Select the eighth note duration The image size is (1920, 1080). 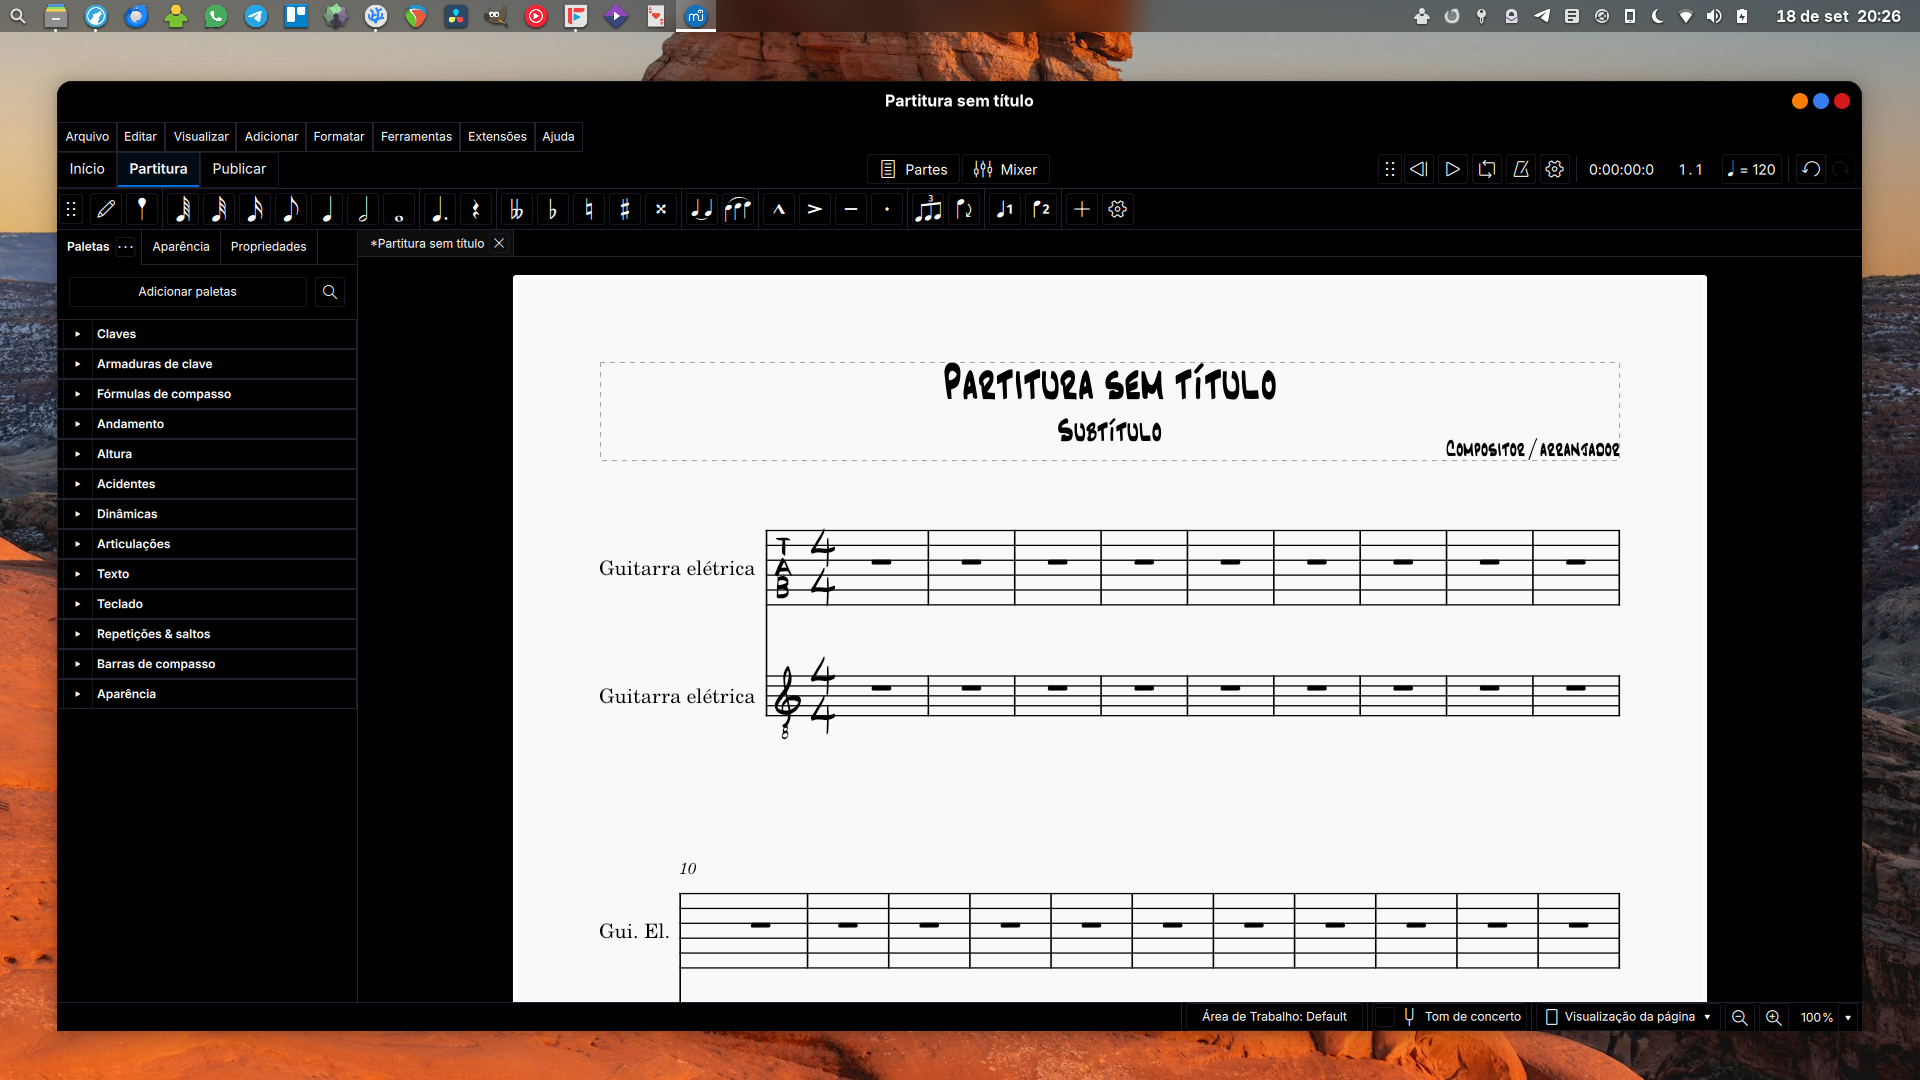pos(291,209)
